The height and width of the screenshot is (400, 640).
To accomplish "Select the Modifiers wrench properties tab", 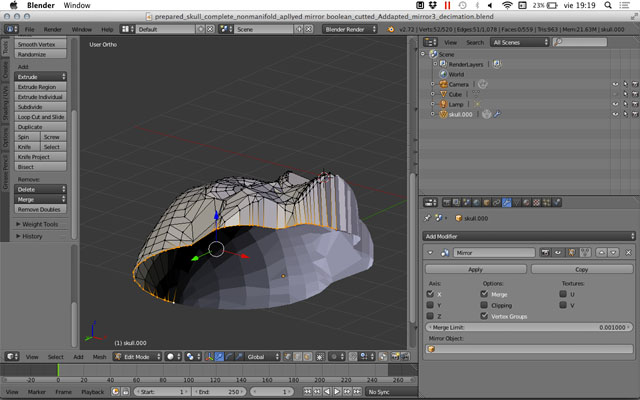I will (507, 202).
